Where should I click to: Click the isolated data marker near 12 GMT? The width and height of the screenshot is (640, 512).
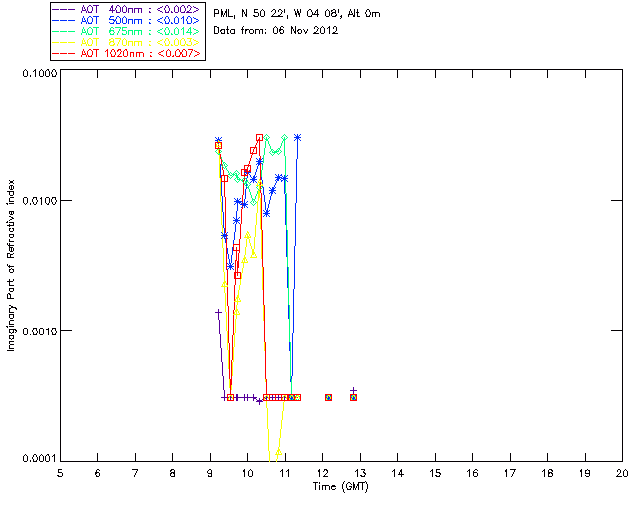pos(328,398)
